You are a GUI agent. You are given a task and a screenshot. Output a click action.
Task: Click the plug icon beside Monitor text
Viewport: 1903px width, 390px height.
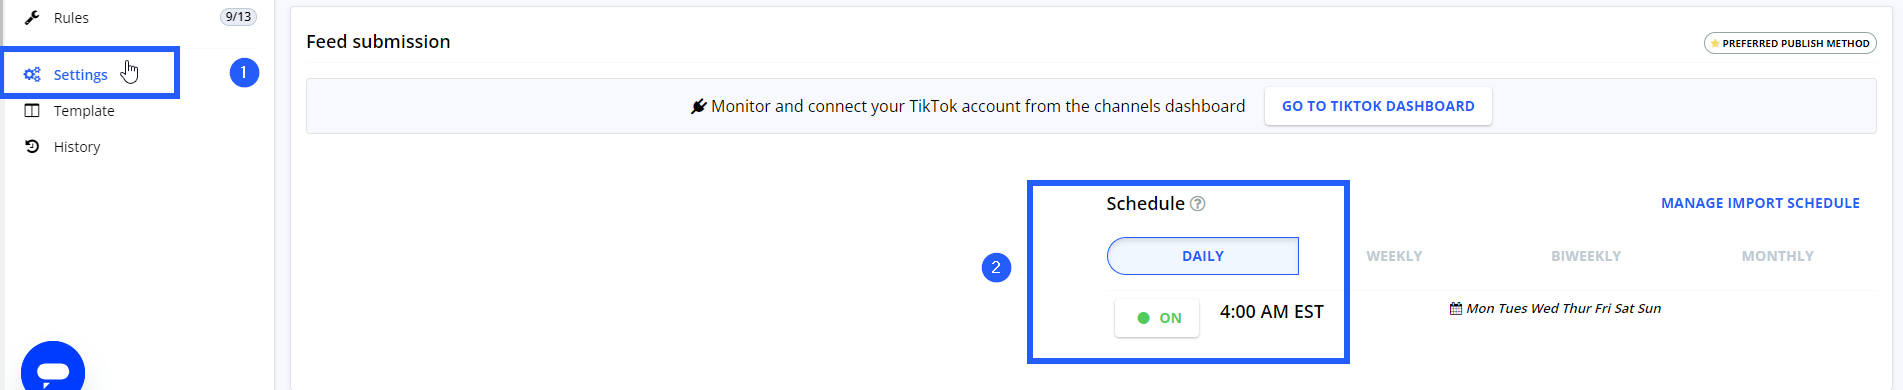coord(699,106)
